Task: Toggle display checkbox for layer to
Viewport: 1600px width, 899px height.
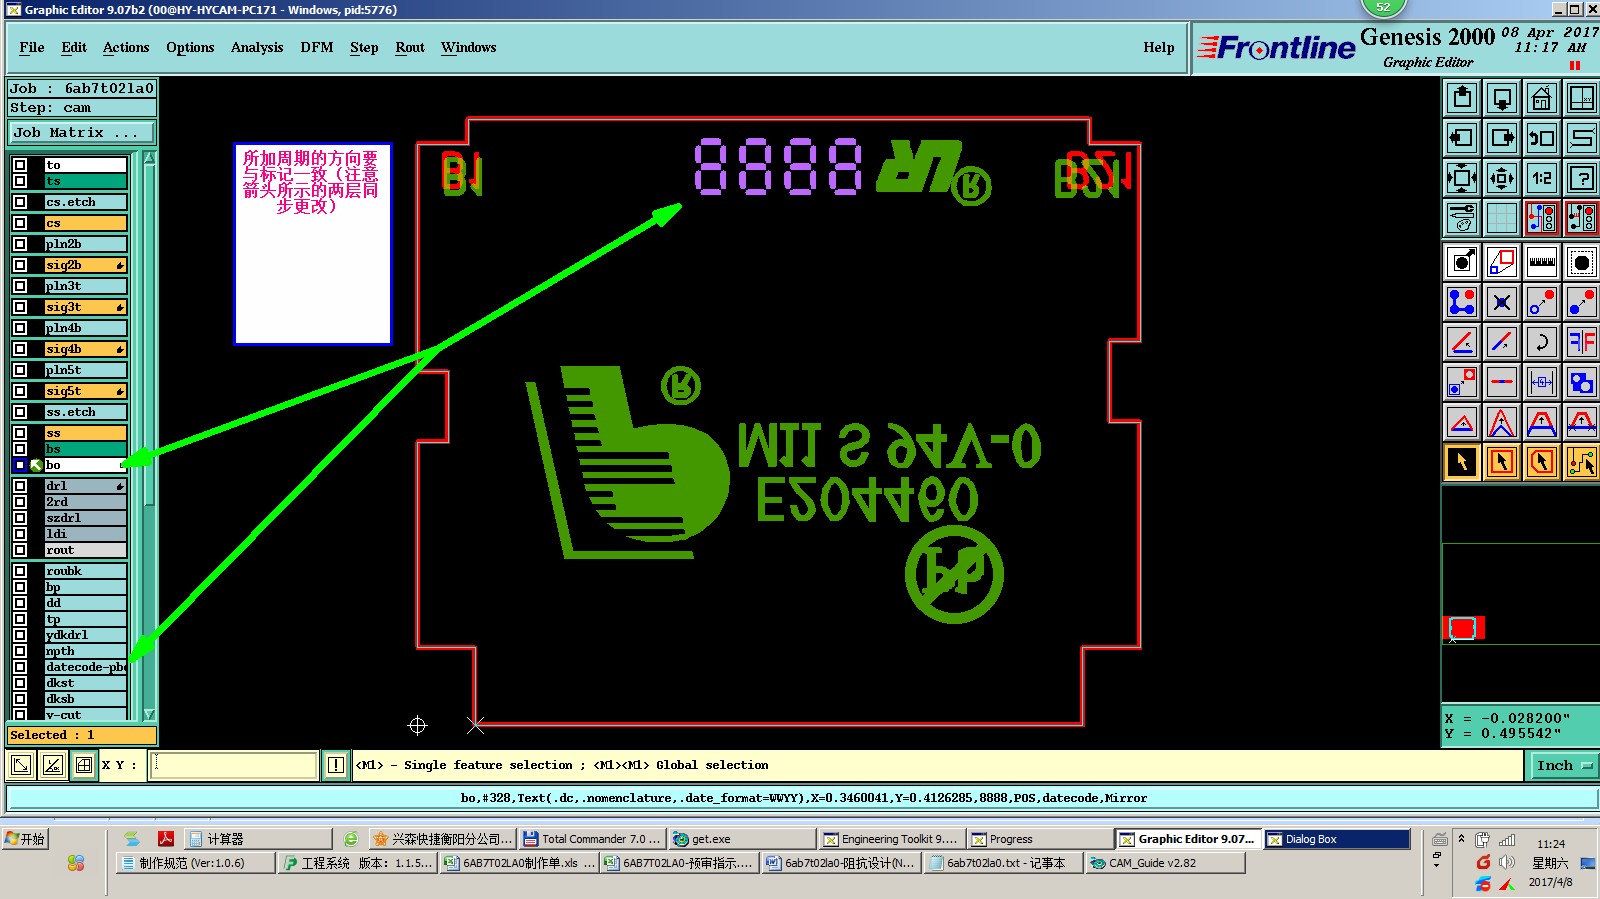Action: pos(20,165)
